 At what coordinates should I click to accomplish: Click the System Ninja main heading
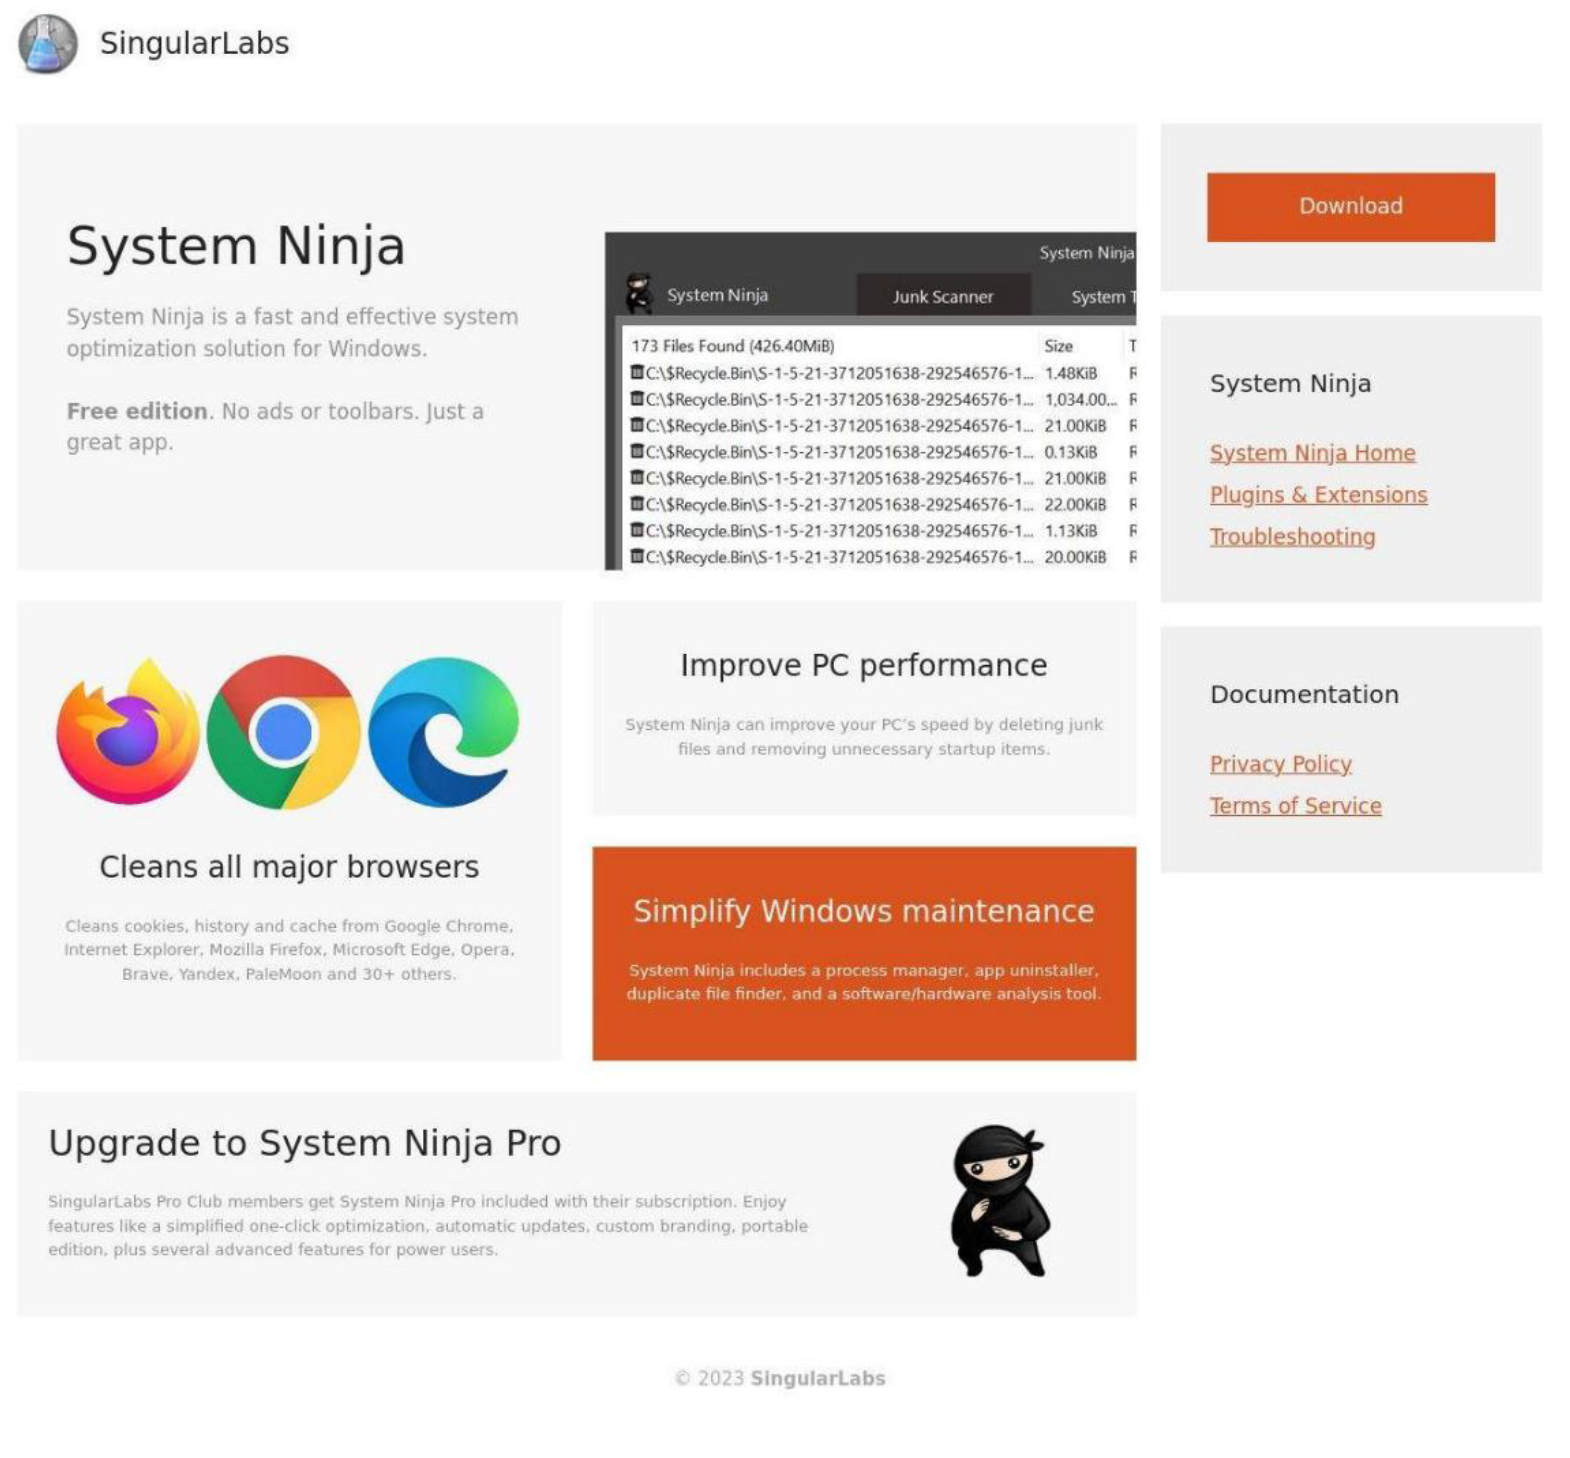[x=236, y=246]
